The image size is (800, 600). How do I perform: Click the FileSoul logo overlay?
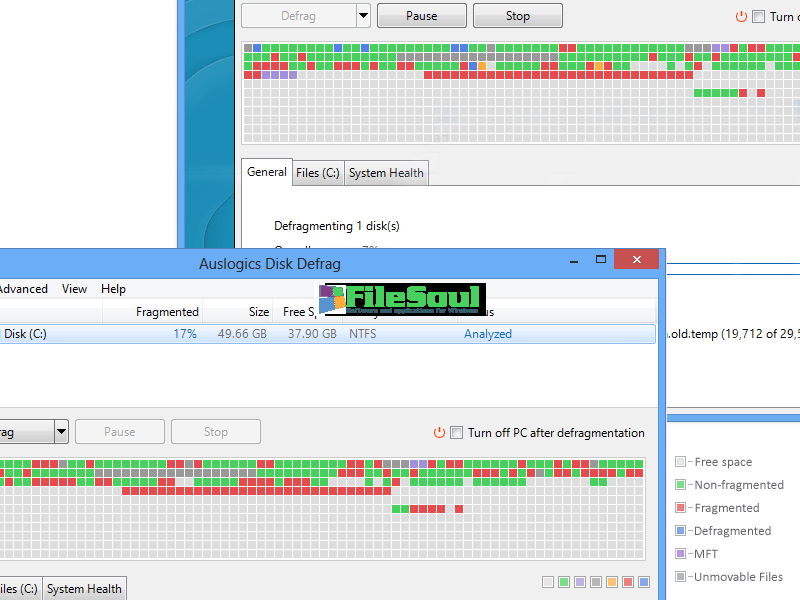point(402,298)
